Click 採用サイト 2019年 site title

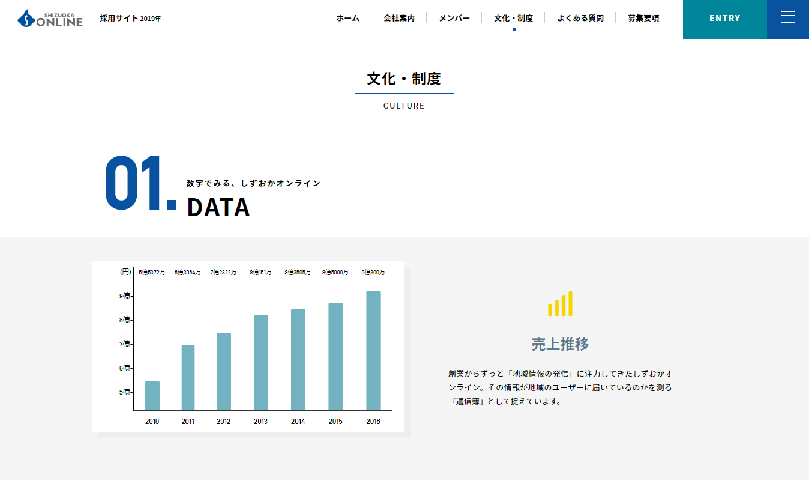pyautogui.click(x=130, y=19)
